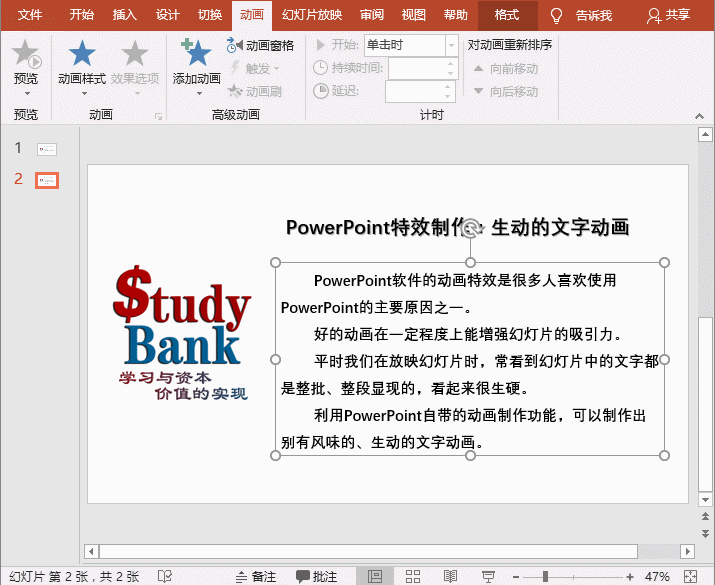Image resolution: width=715 pixels, height=585 pixels.
Task: Click the top-left text box resize handle
Action: [x=275, y=263]
